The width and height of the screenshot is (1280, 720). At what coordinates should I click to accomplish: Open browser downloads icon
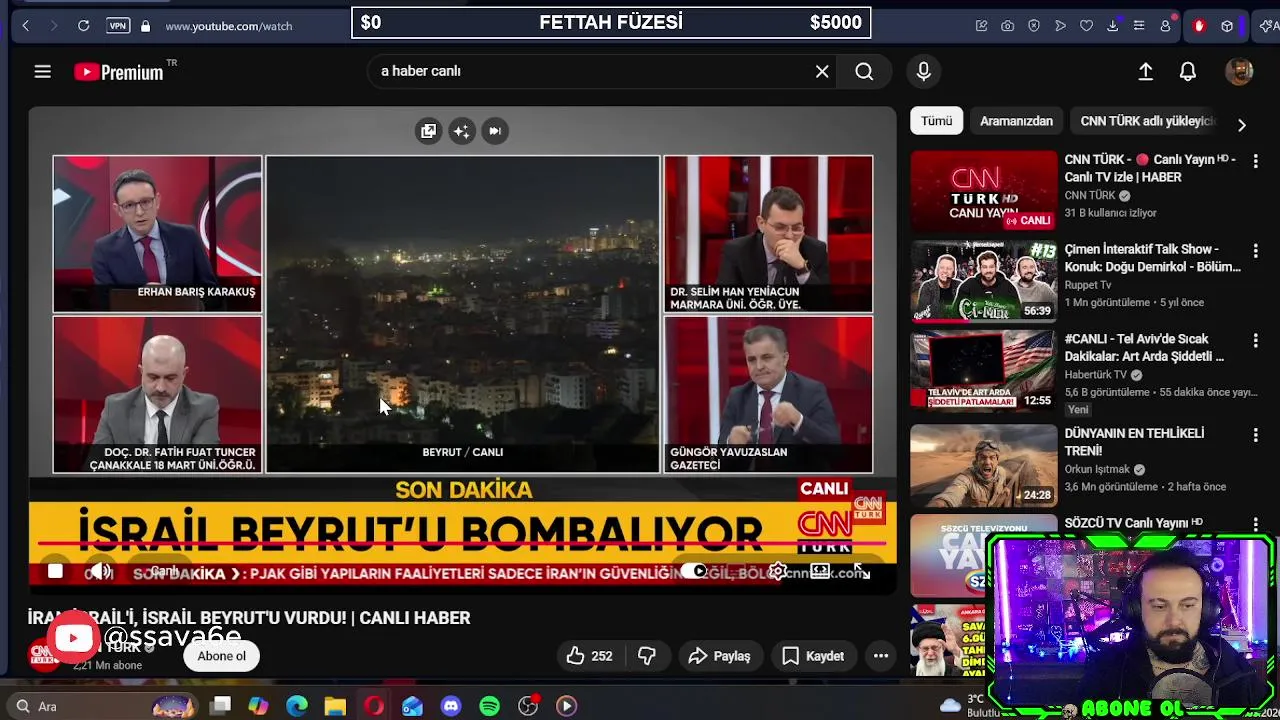click(1113, 26)
